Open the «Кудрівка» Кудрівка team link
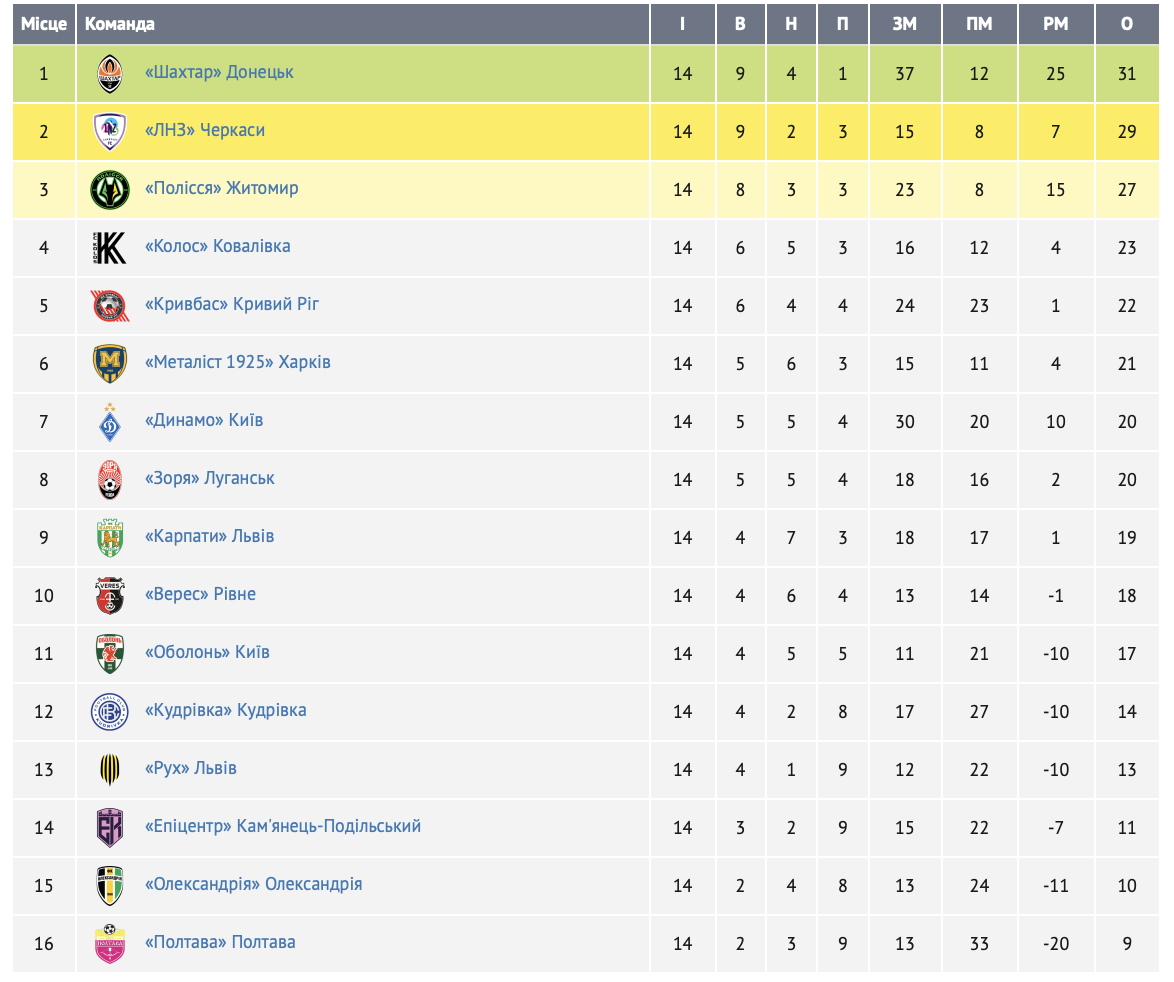This screenshot has width=1174, height=982. point(225,710)
